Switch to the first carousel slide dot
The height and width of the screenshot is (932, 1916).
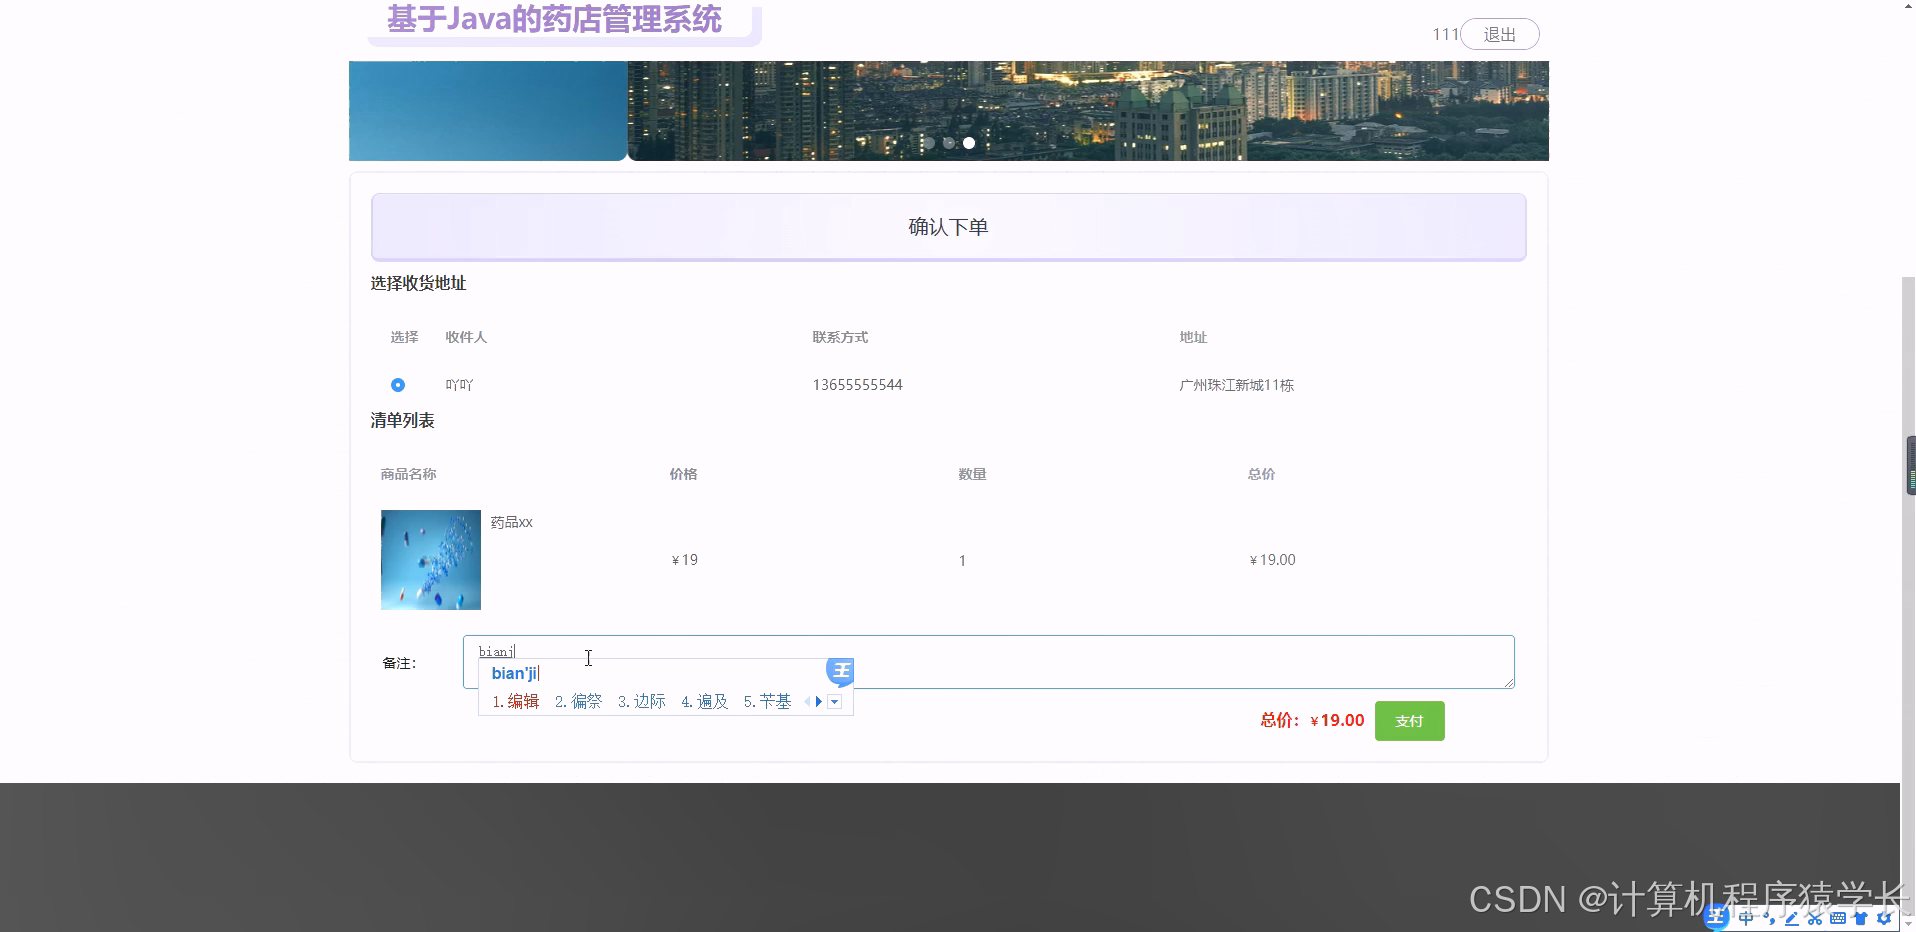928,143
